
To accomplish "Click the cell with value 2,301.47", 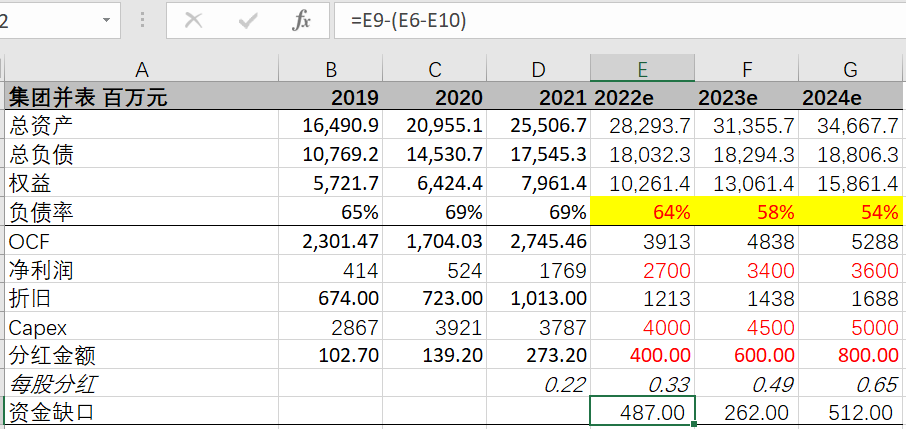I will click(x=331, y=241).
